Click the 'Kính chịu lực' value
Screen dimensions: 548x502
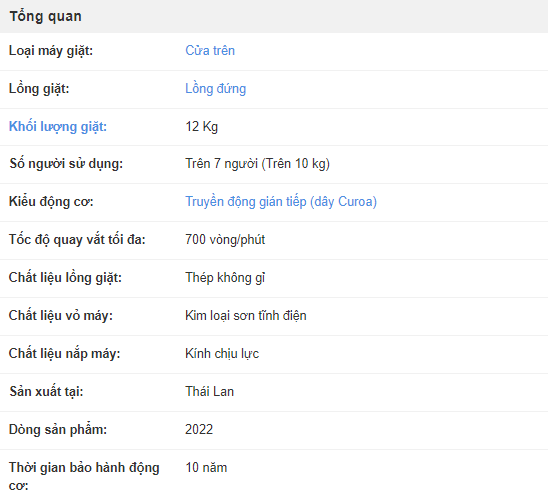tap(222, 353)
